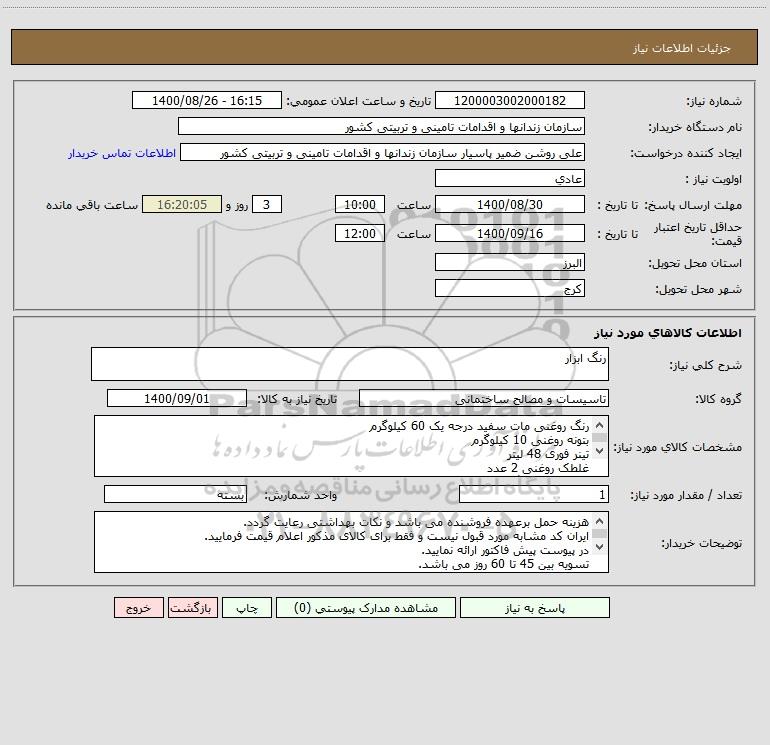Click تاریخ نیاز به کالا field 1400/09/01
The height and width of the screenshot is (745, 770).
(177, 398)
